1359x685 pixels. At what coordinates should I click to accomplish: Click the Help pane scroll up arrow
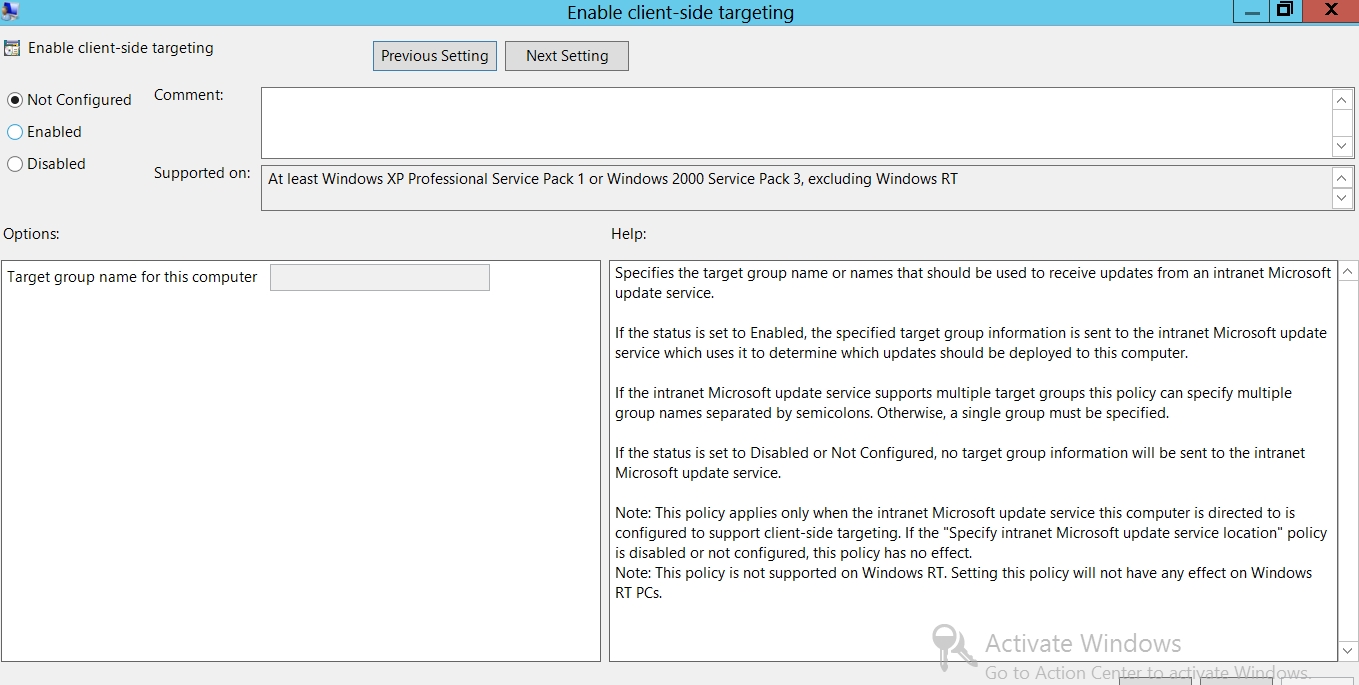click(1348, 272)
